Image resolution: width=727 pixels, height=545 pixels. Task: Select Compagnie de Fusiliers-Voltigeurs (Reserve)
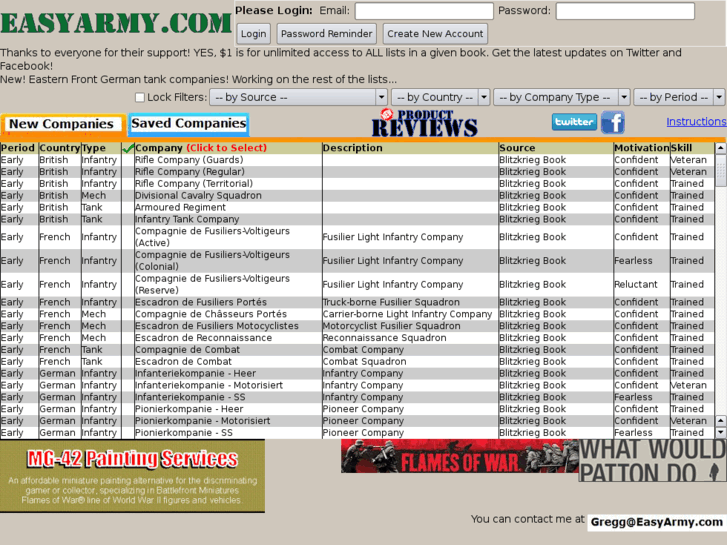(x=212, y=284)
